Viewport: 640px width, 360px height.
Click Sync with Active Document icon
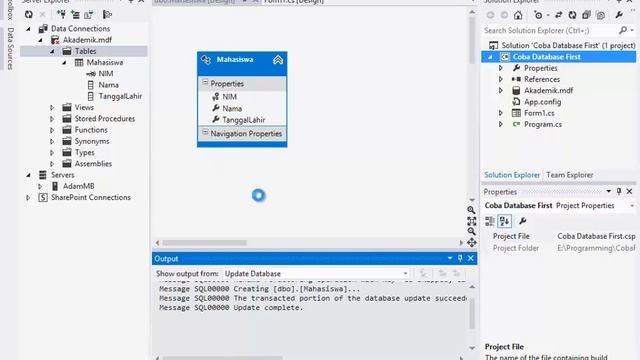(558, 15)
